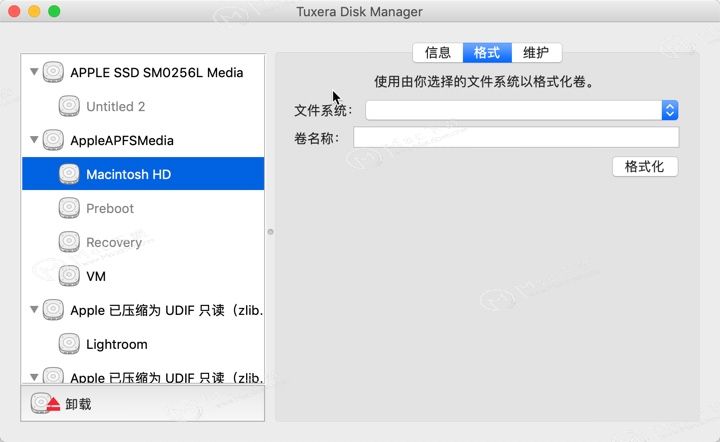Select the APPLE SSD SM0256L Media disk name
This screenshot has width=720, height=442.
(157, 73)
